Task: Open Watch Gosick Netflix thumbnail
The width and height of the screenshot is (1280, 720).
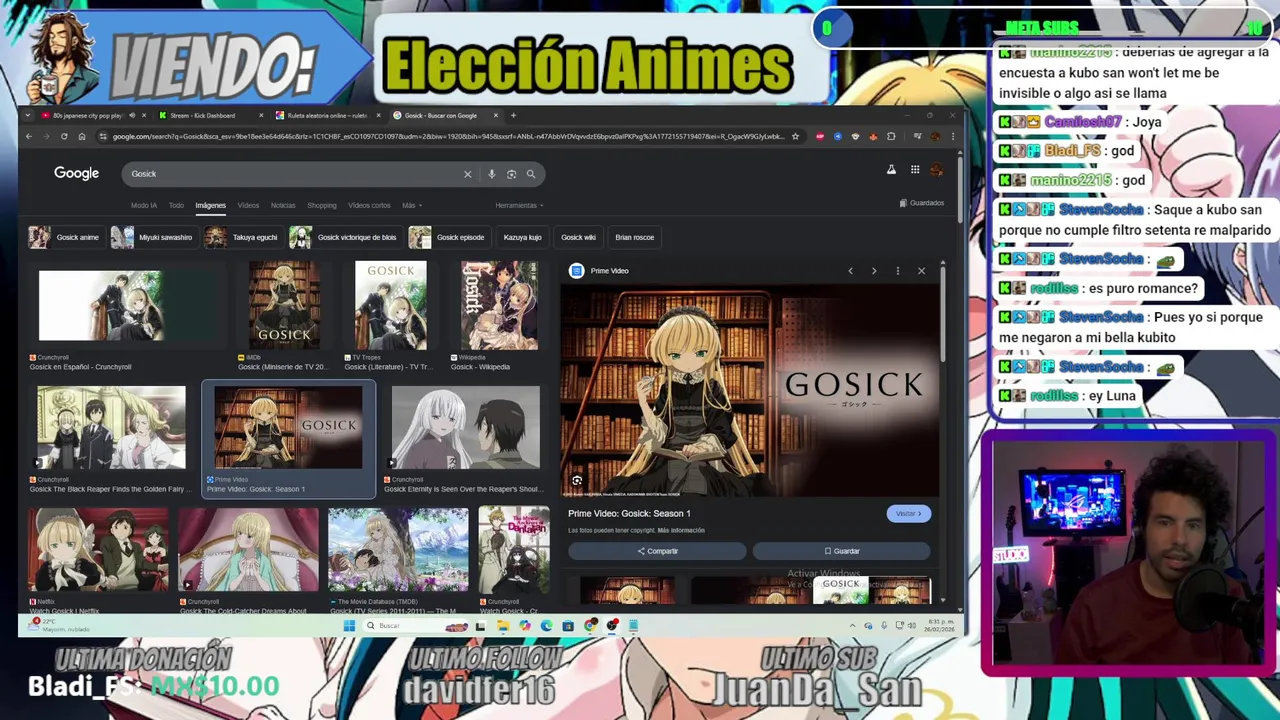Action: point(98,549)
